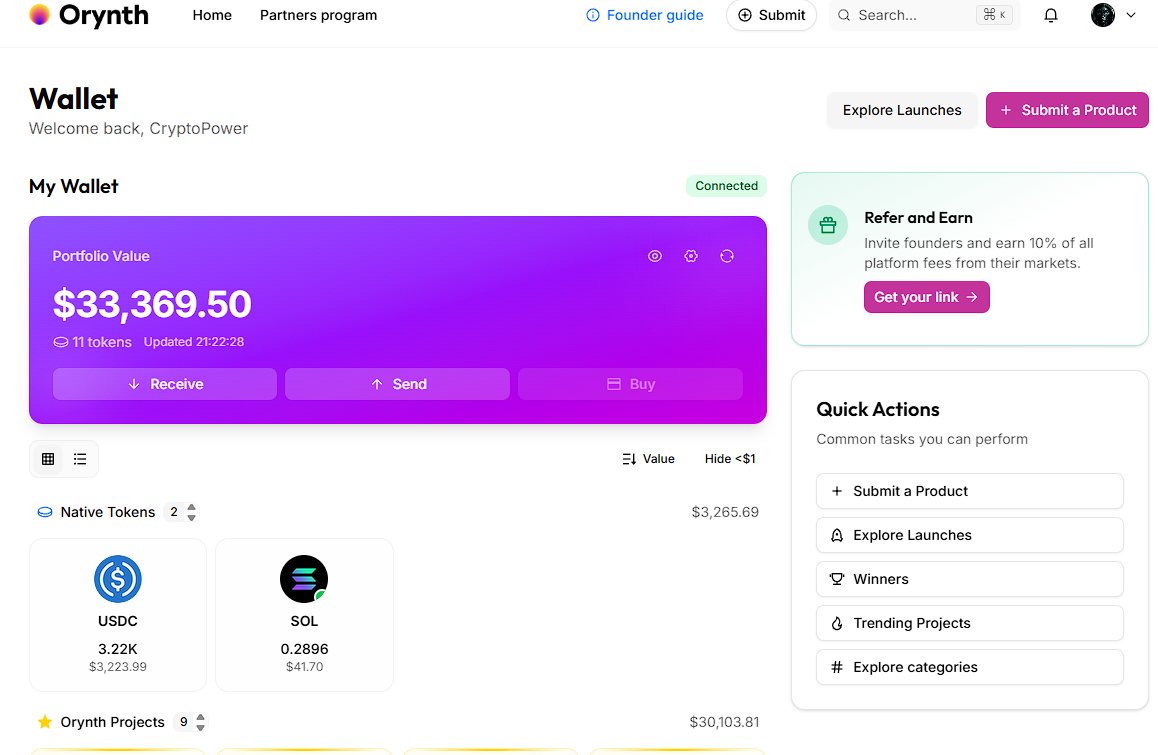The height and width of the screenshot is (755, 1158).
Task: Click the Buy button
Action: point(630,384)
